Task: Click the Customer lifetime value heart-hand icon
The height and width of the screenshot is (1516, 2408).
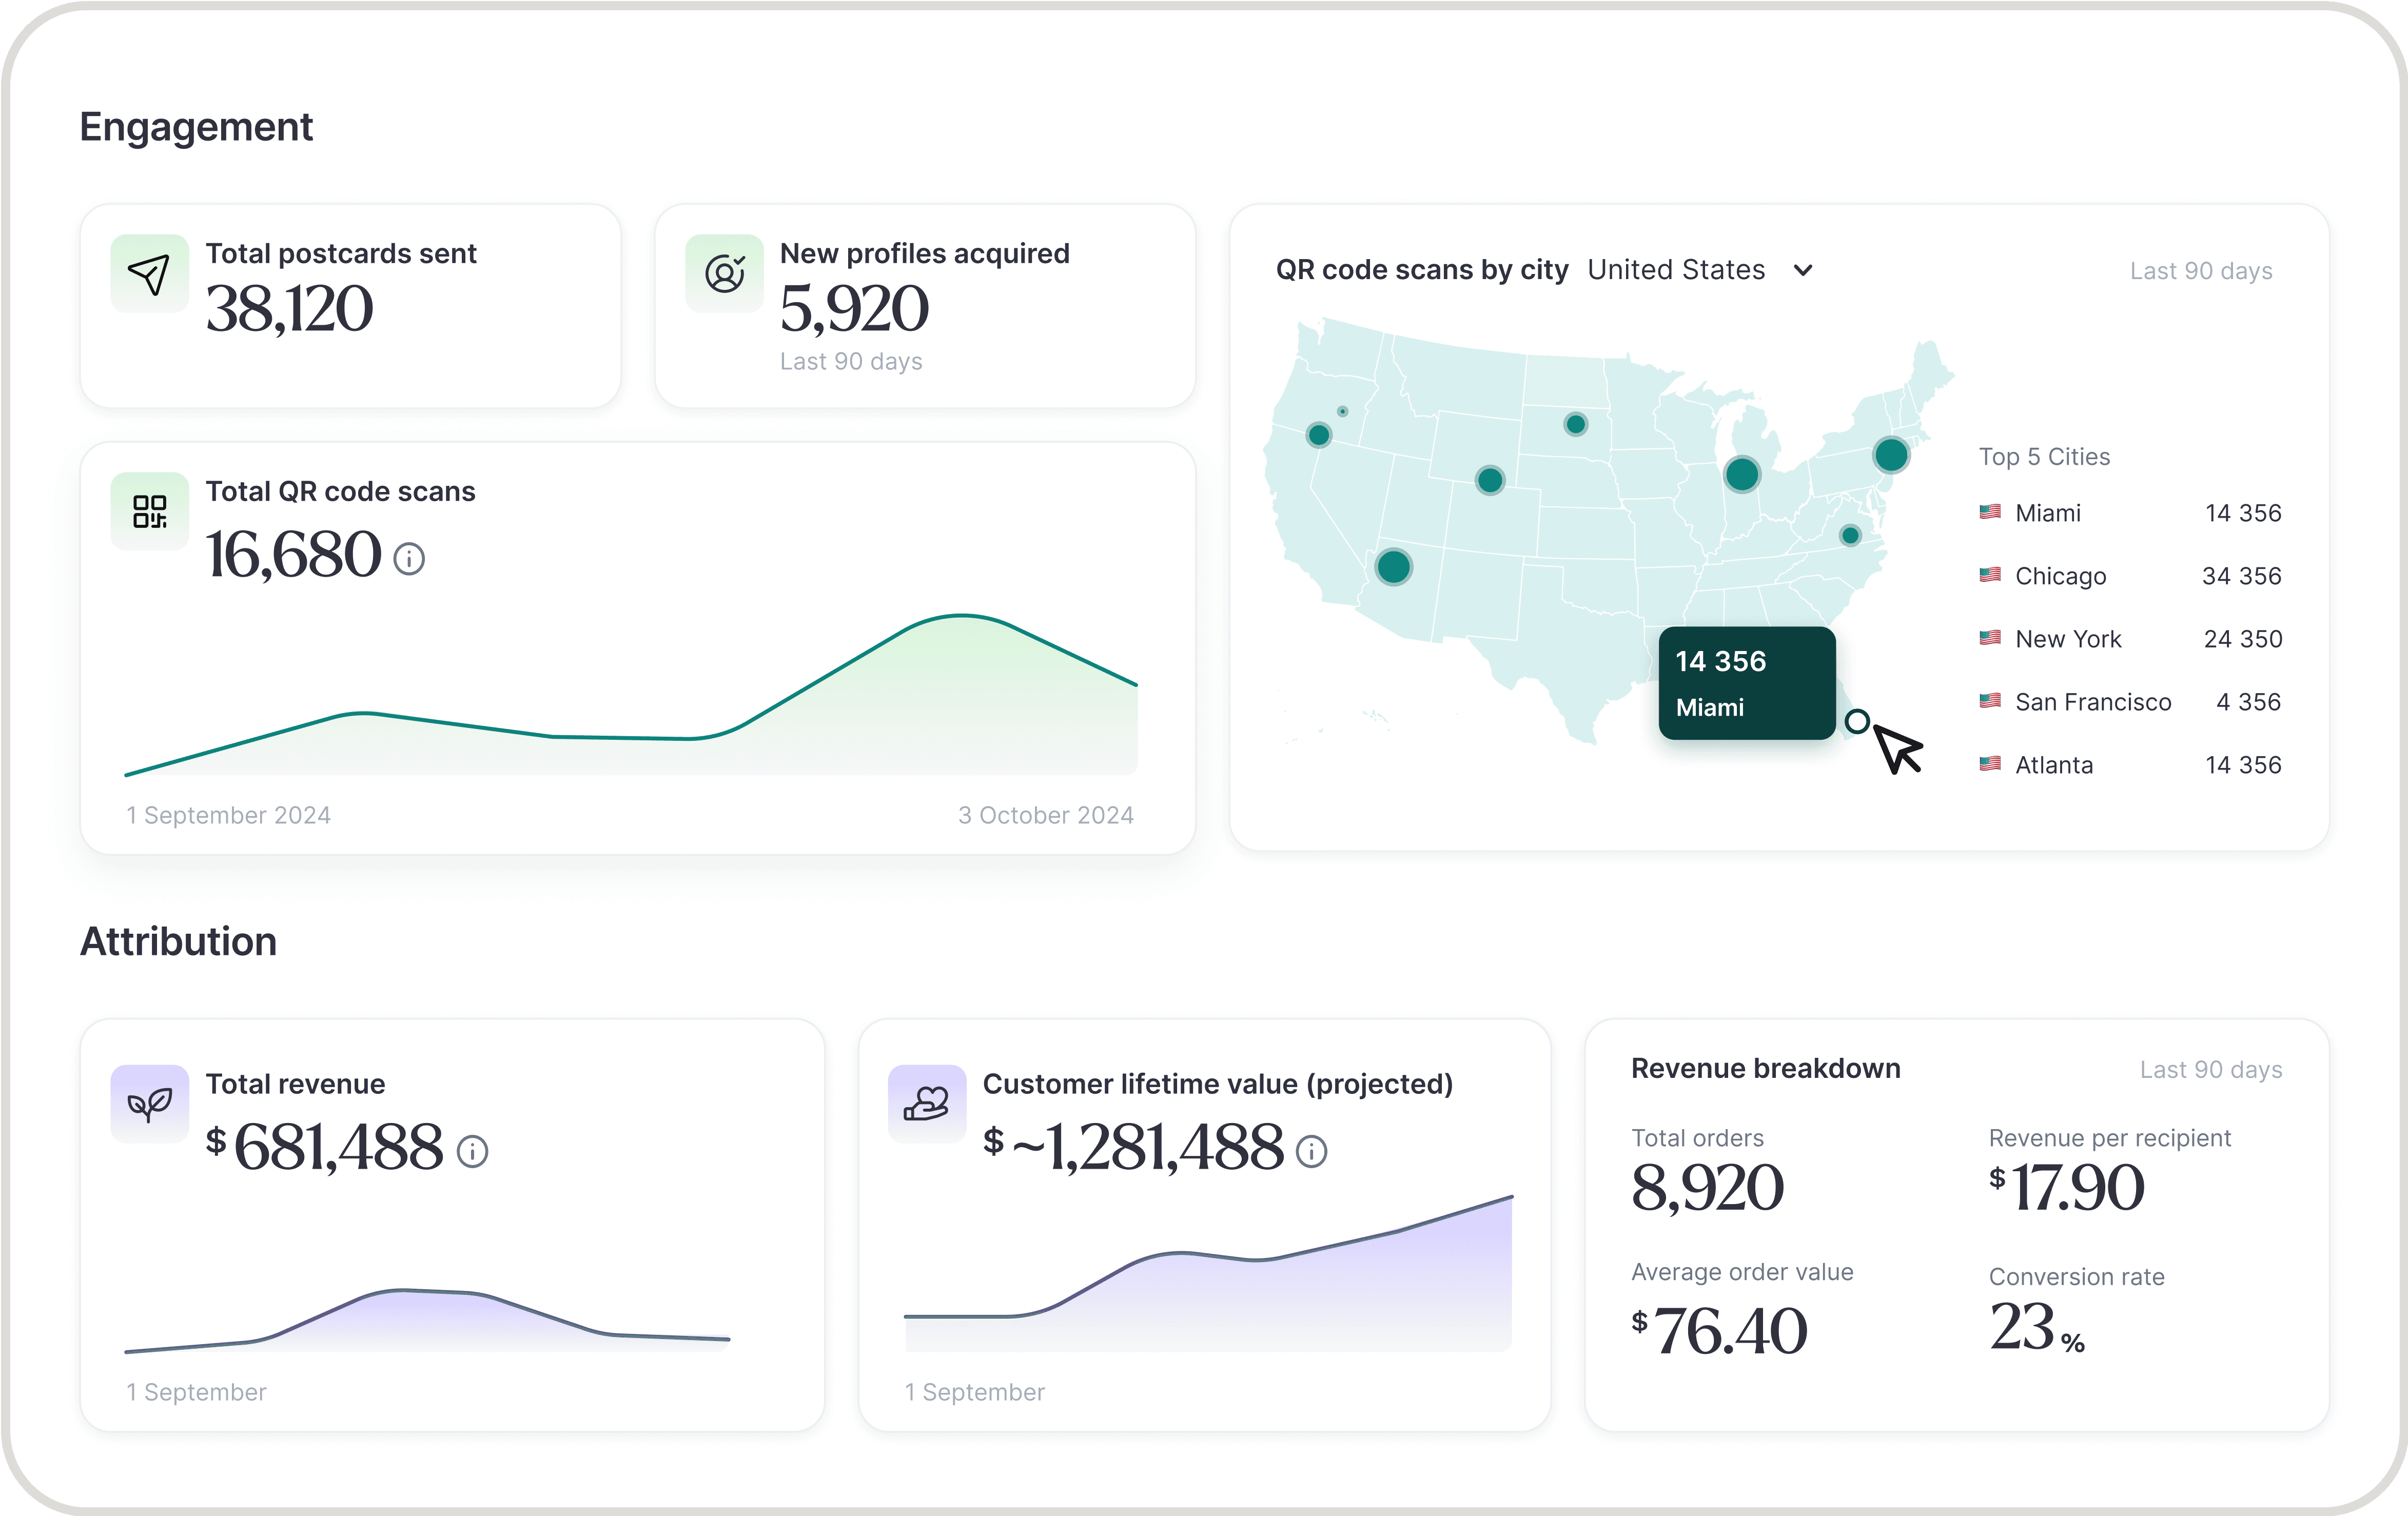Action: point(926,1104)
